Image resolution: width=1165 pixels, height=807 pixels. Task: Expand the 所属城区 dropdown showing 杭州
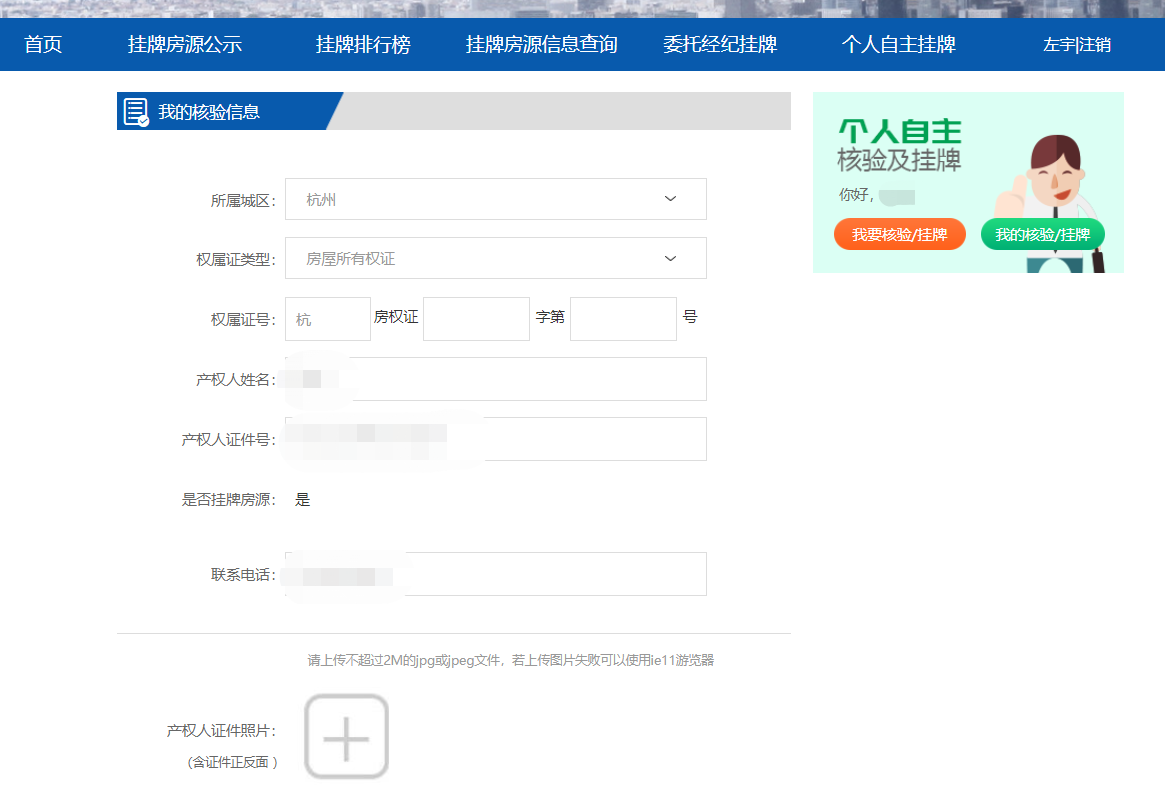(496, 199)
